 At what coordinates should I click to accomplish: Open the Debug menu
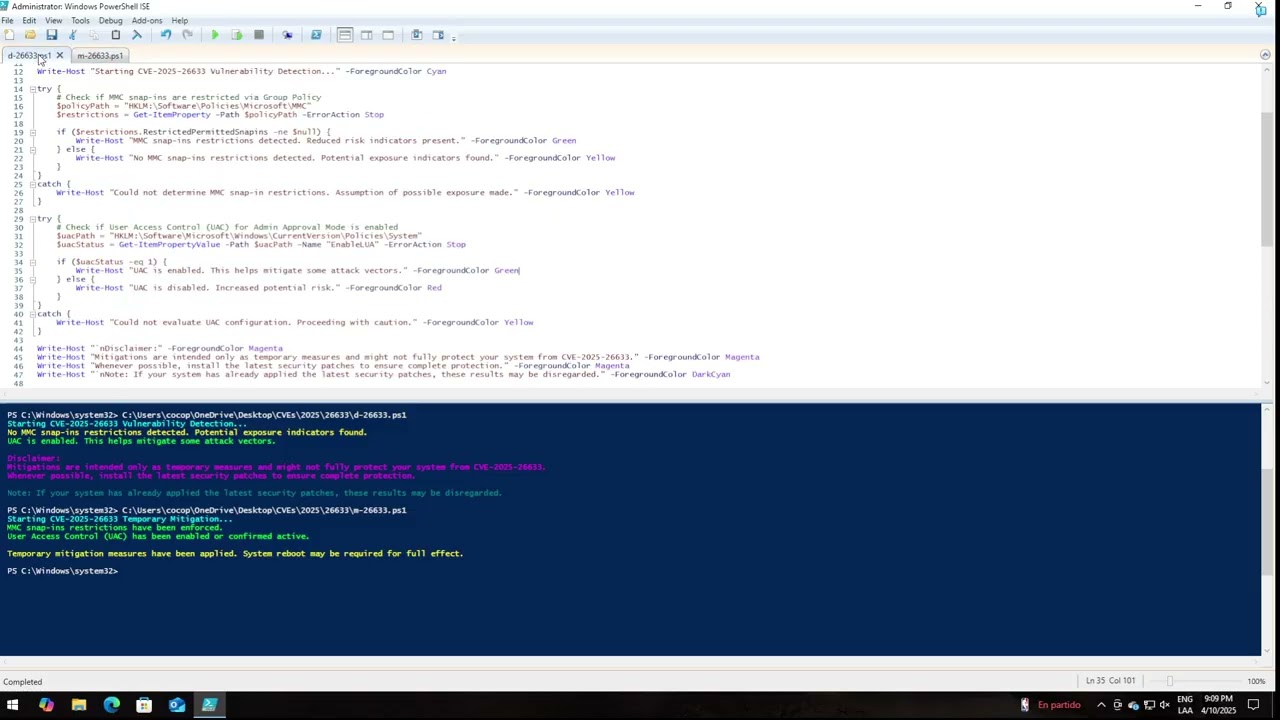110,20
